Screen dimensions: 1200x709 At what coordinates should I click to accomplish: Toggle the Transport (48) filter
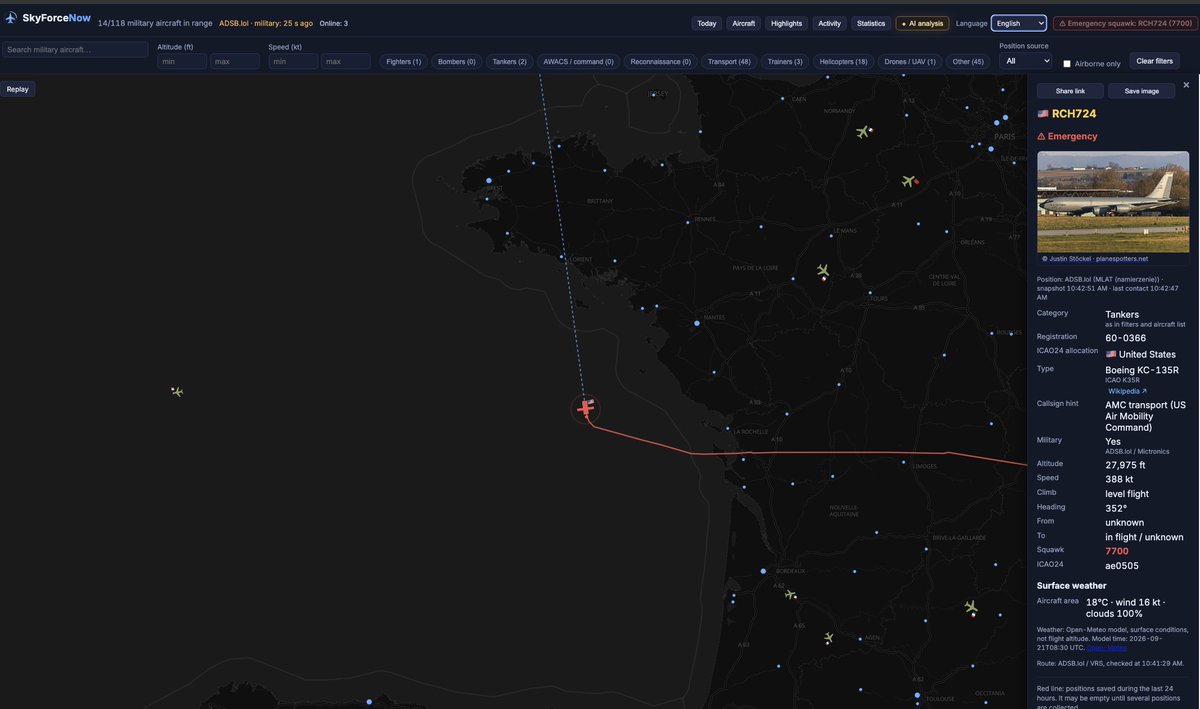pos(729,62)
